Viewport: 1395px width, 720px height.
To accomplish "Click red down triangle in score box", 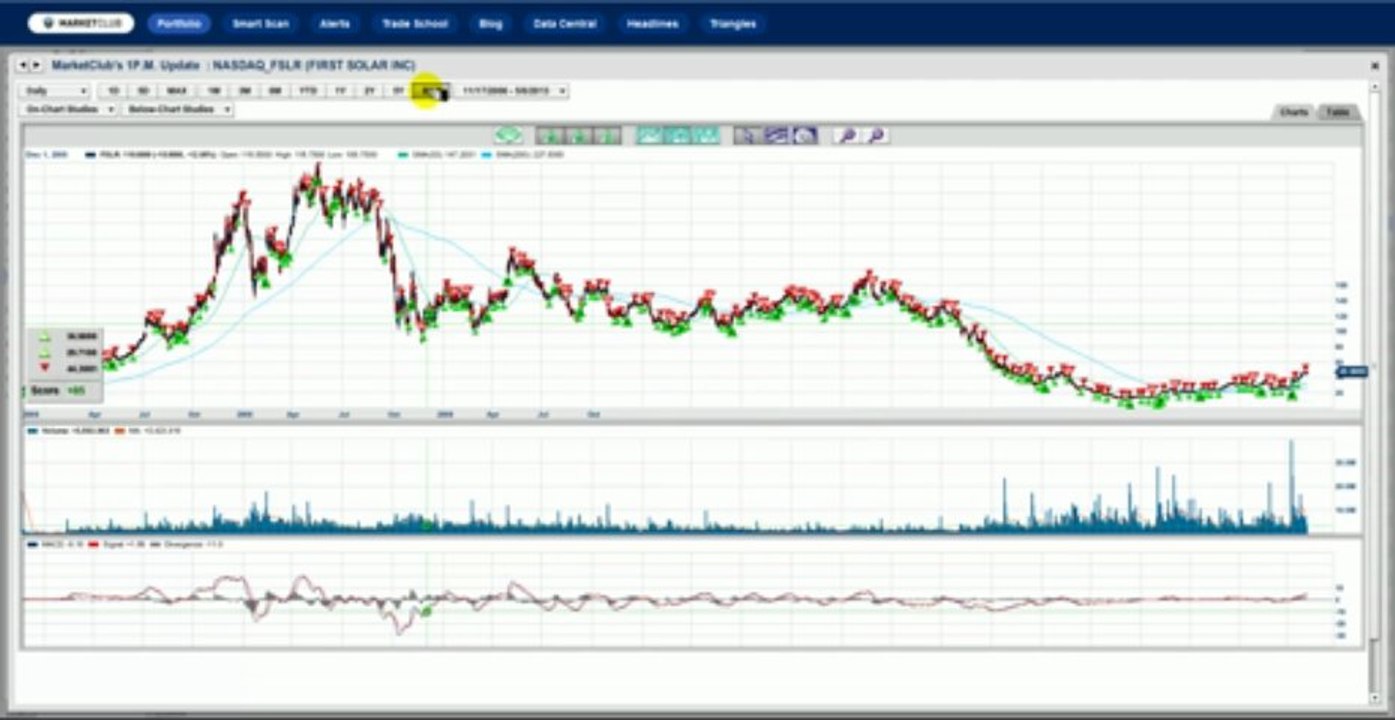I will coord(43,368).
